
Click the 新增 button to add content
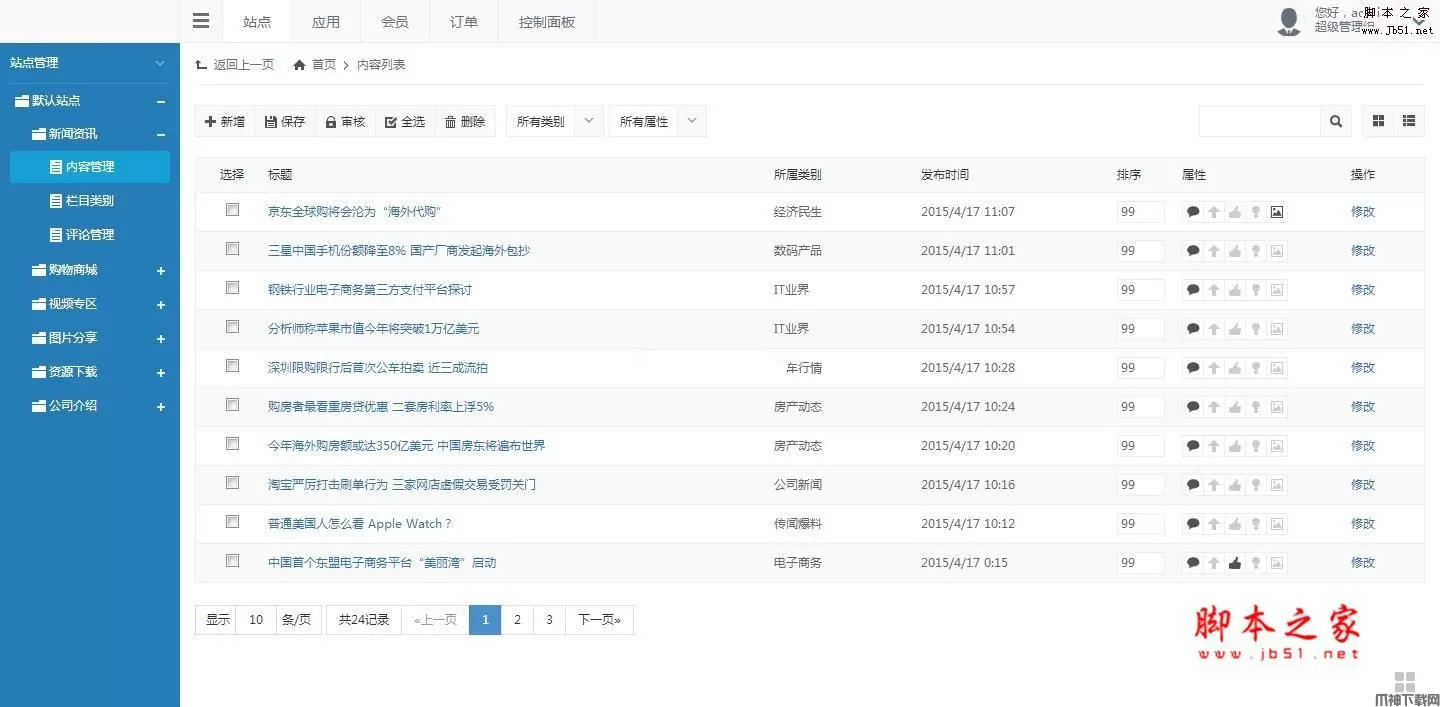pos(224,120)
